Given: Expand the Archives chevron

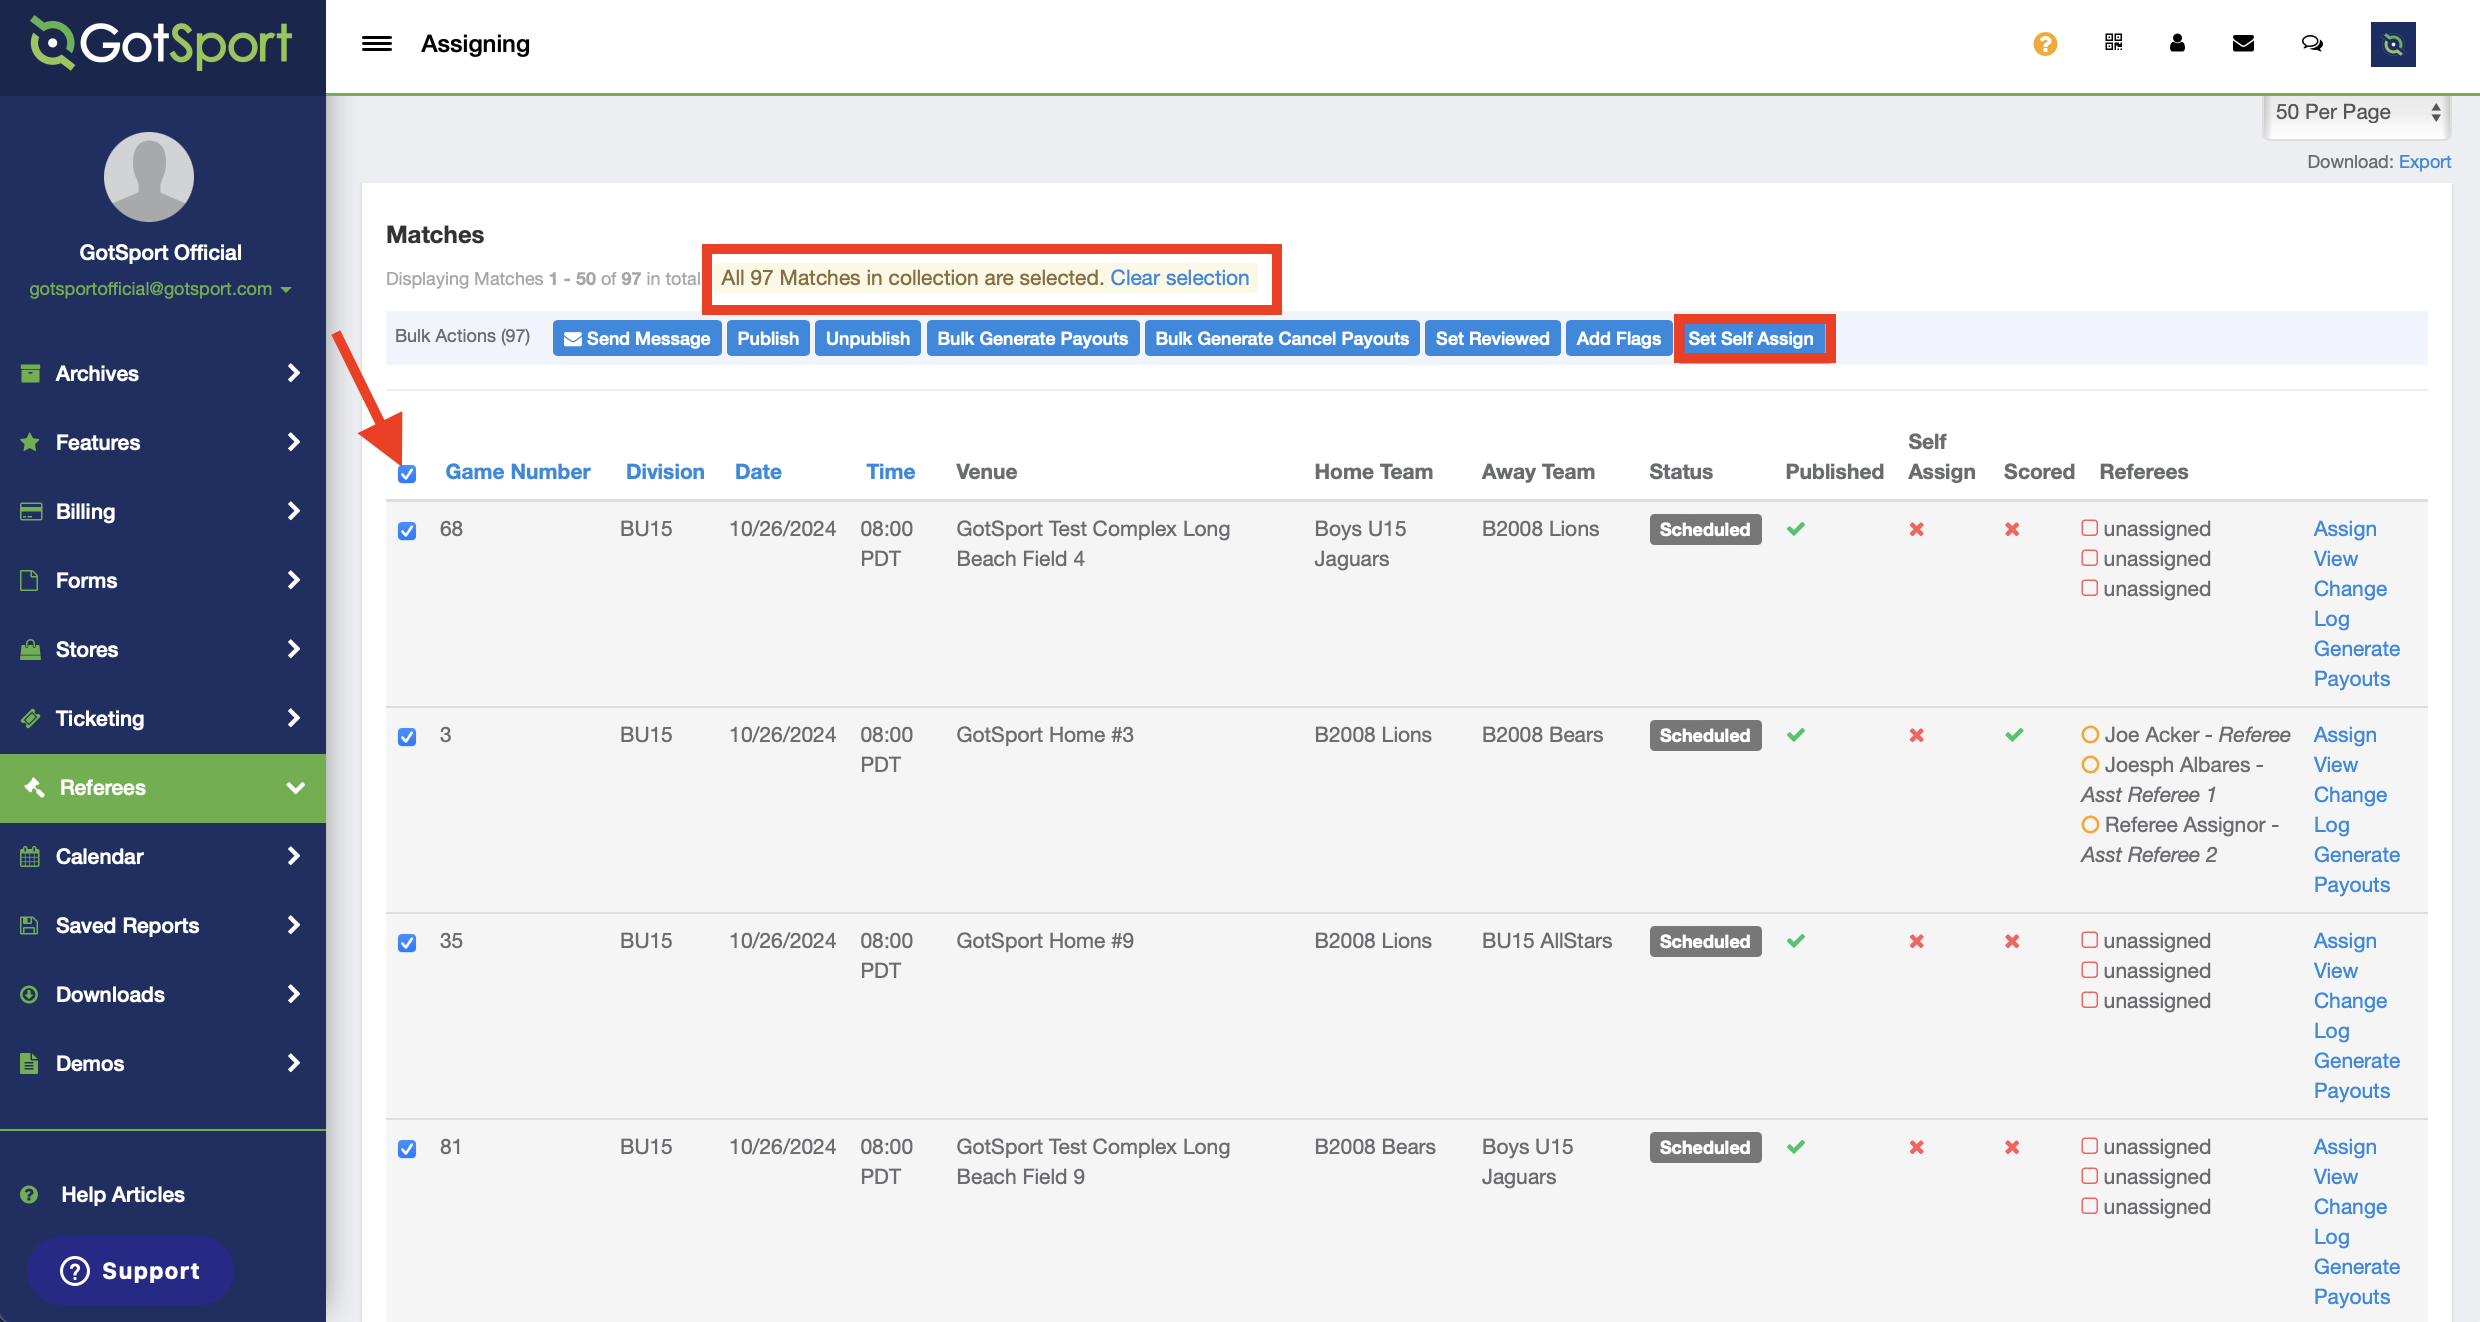Looking at the screenshot, I should 293,373.
